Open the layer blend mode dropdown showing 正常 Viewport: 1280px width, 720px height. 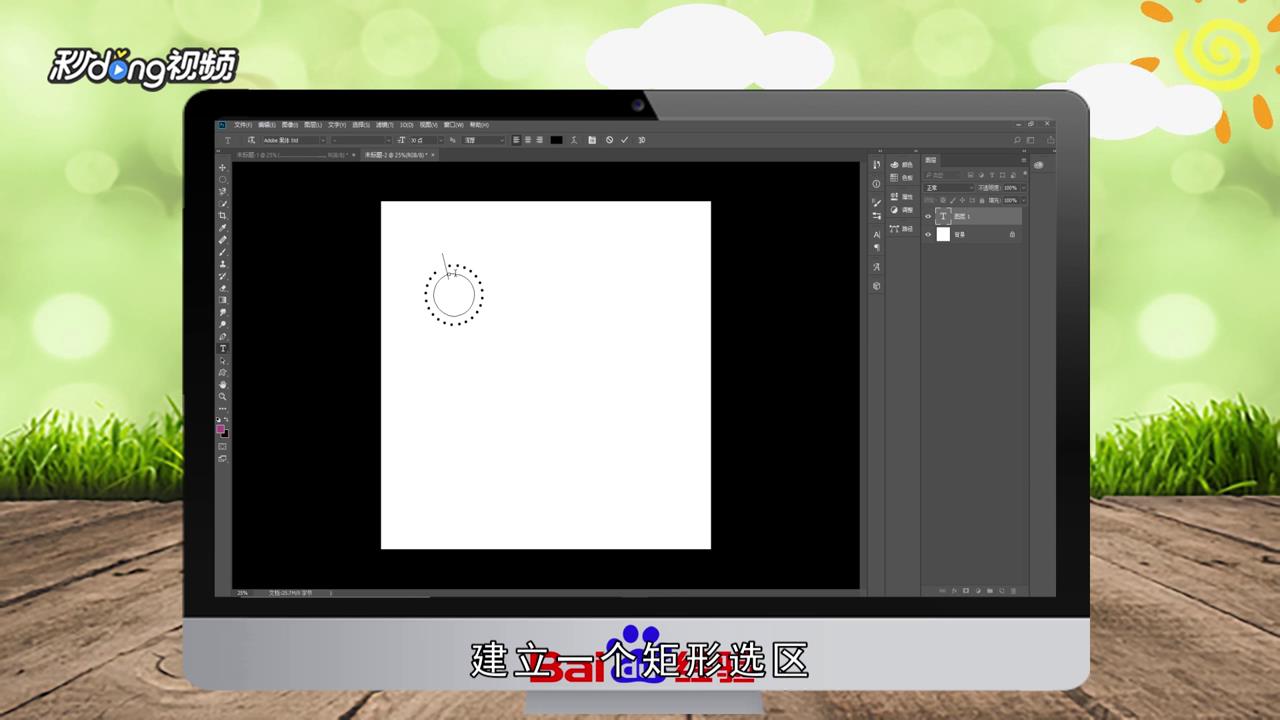tap(947, 188)
